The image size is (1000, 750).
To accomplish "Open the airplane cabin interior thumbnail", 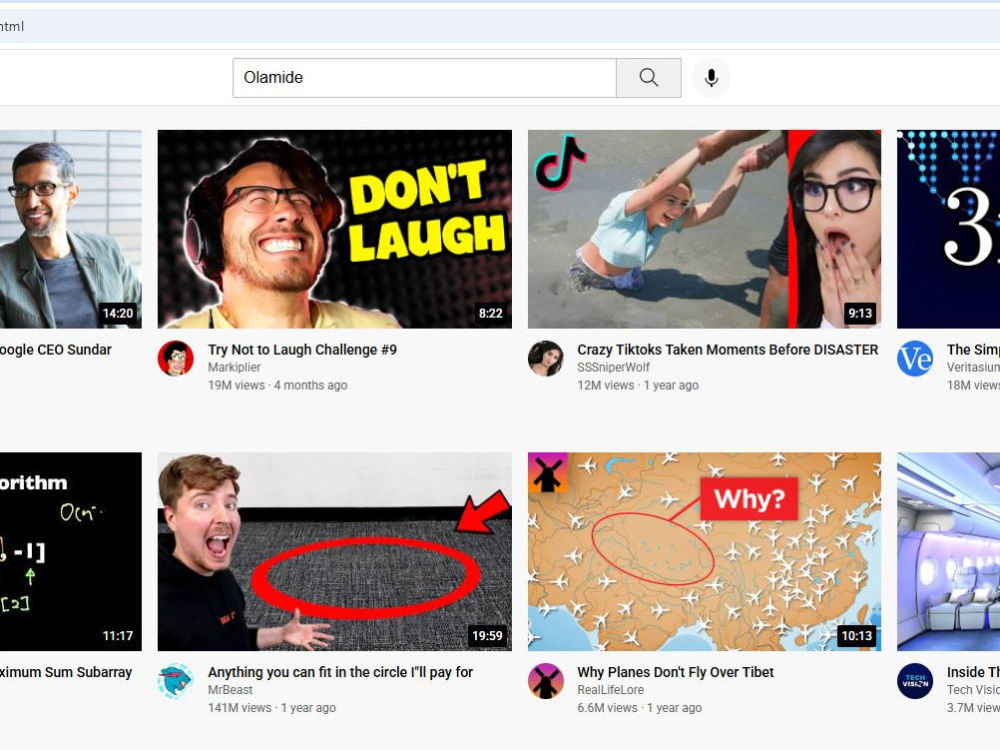I will (x=948, y=552).
